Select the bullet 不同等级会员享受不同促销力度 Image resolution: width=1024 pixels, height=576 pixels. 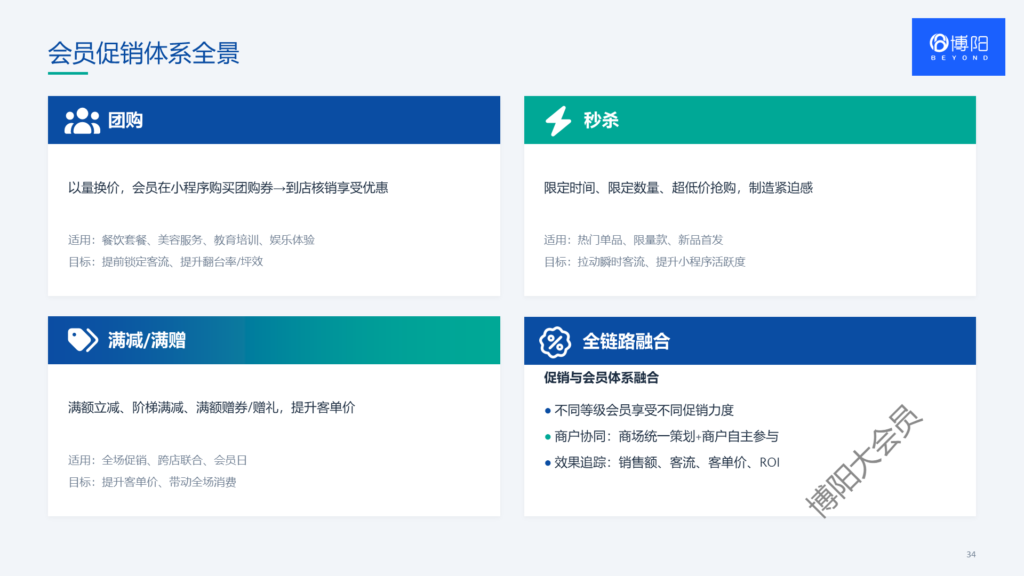coord(639,410)
